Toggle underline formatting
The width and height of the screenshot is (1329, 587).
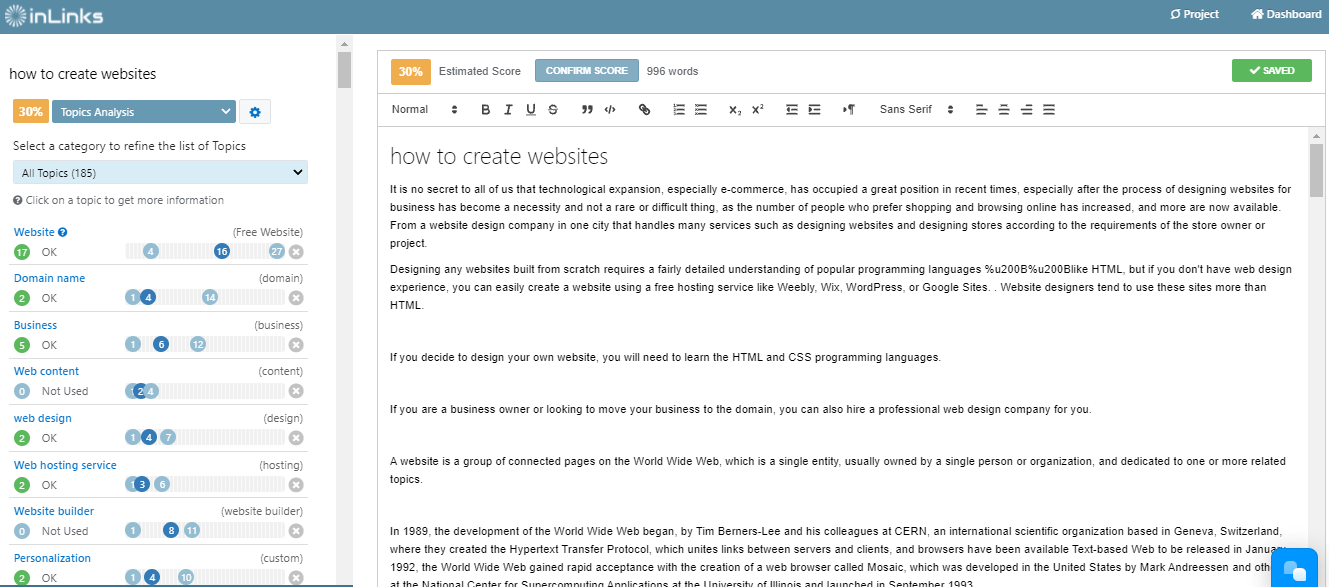click(531, 110)
